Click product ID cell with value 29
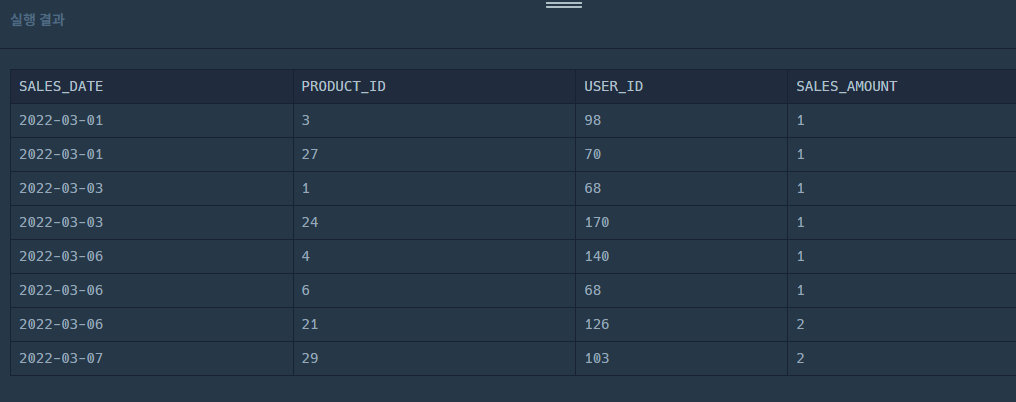The height and width of the screenshot is (402, 1016). pos(434,359)
